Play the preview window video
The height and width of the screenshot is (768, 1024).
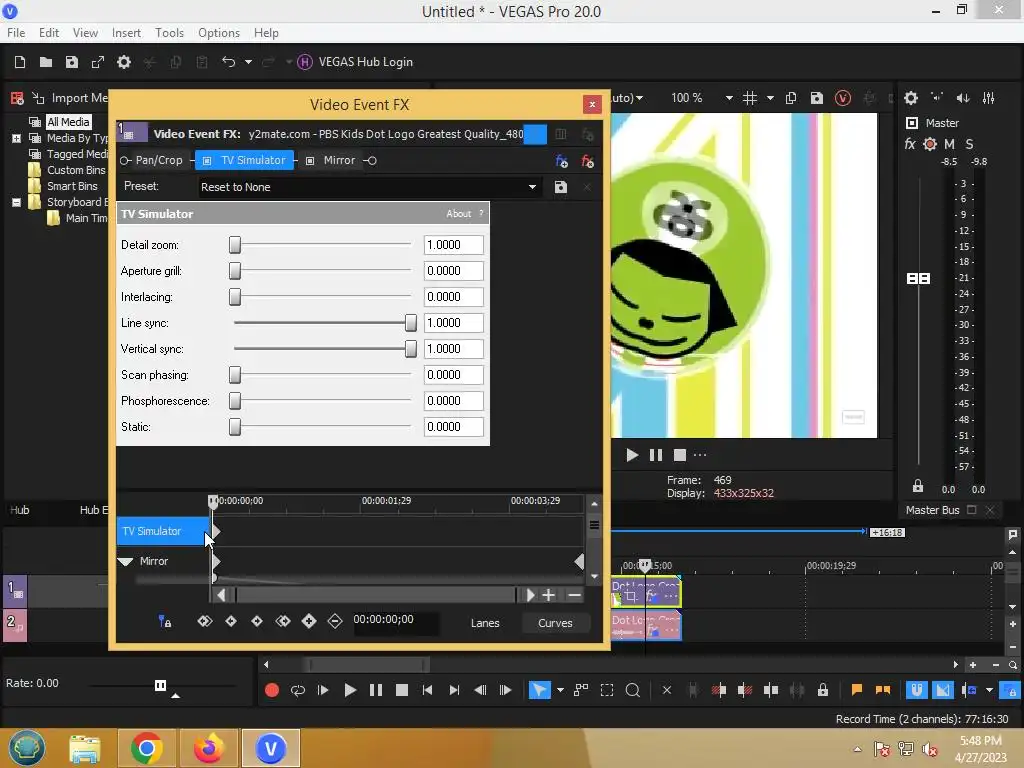(x=632, y=455)
